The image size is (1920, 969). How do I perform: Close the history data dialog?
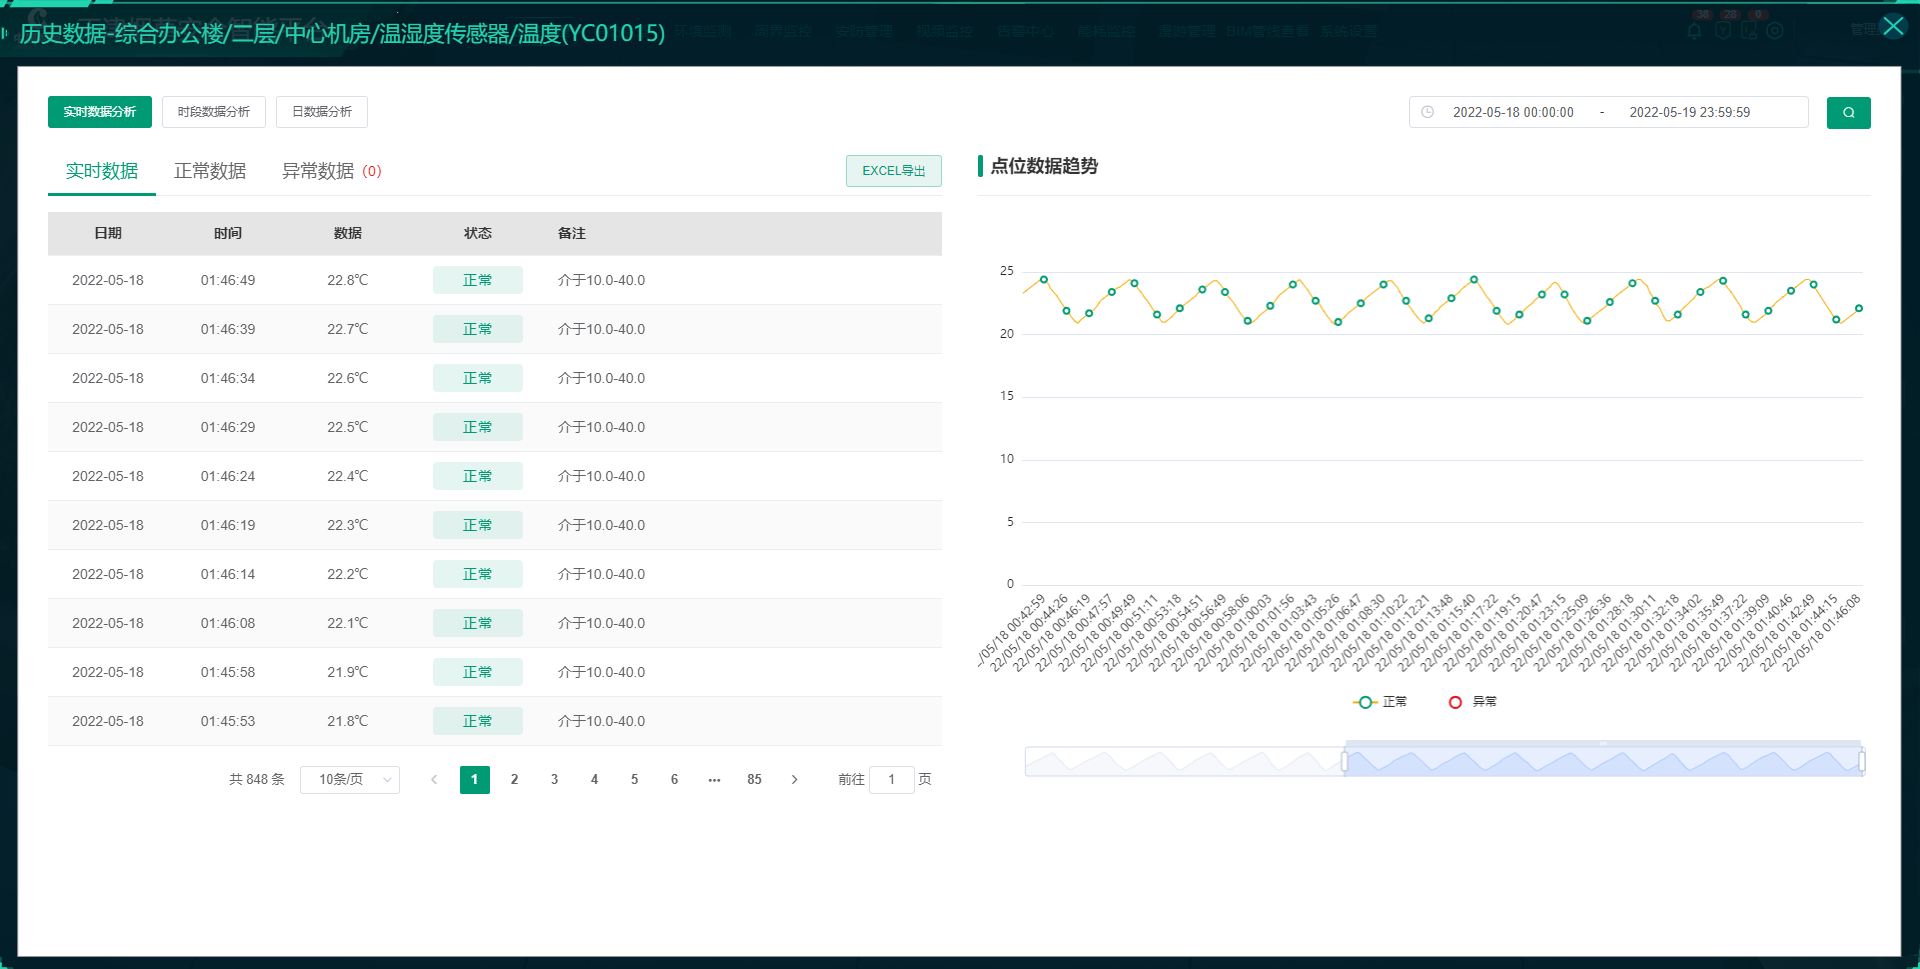click(x=1893, y=26)
